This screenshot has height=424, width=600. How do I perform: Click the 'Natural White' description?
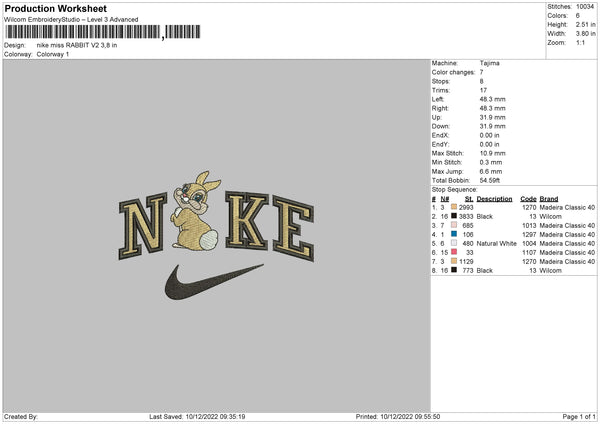coord(497,243)
